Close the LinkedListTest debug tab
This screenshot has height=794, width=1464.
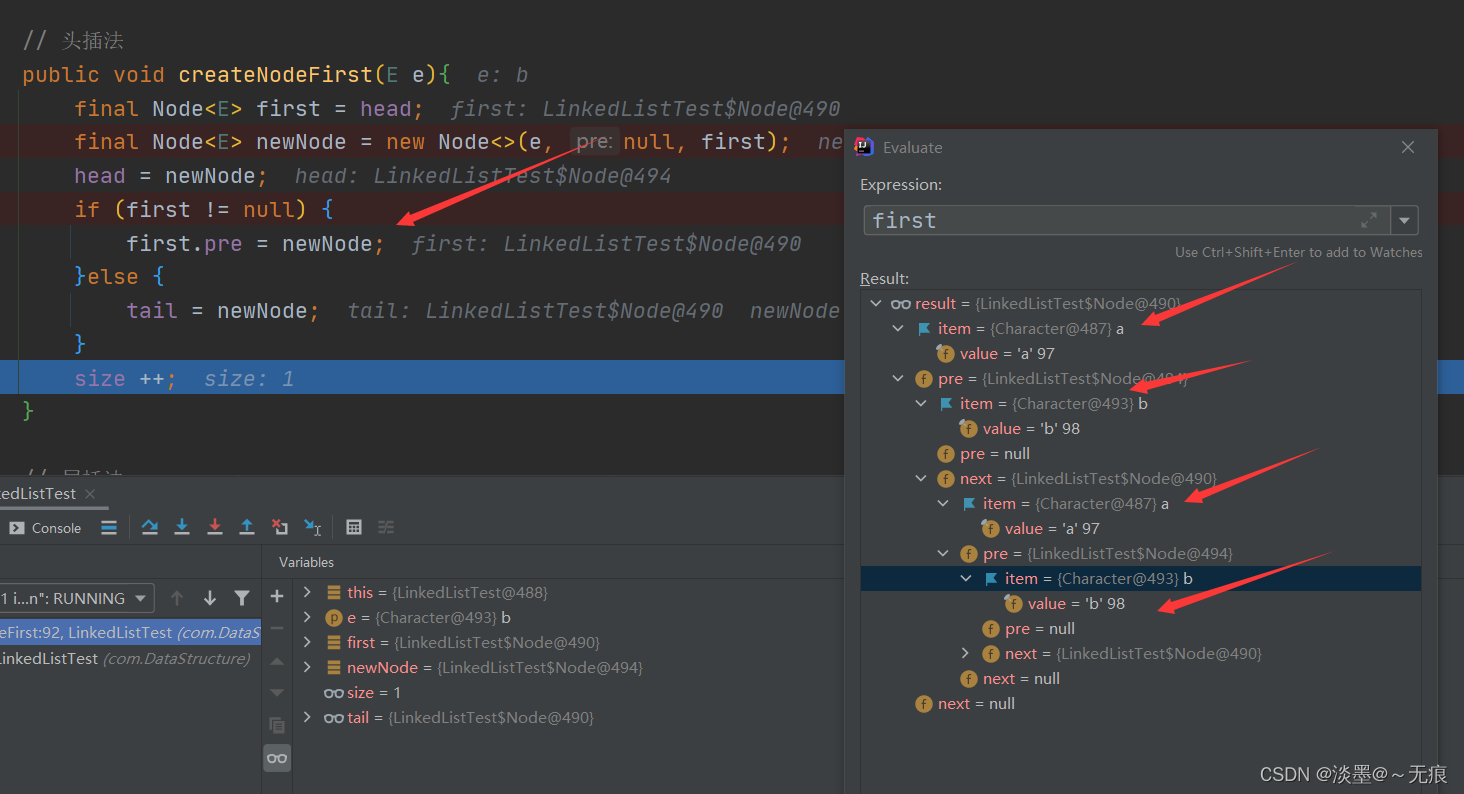click(x=89, y=494)
